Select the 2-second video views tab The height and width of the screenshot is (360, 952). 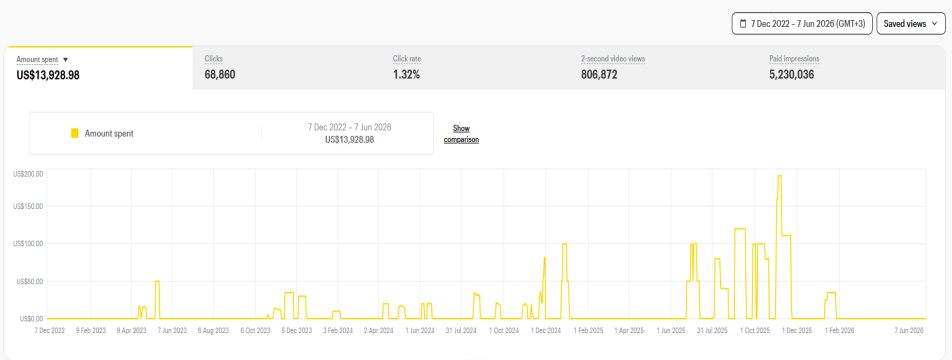point(662,67)
